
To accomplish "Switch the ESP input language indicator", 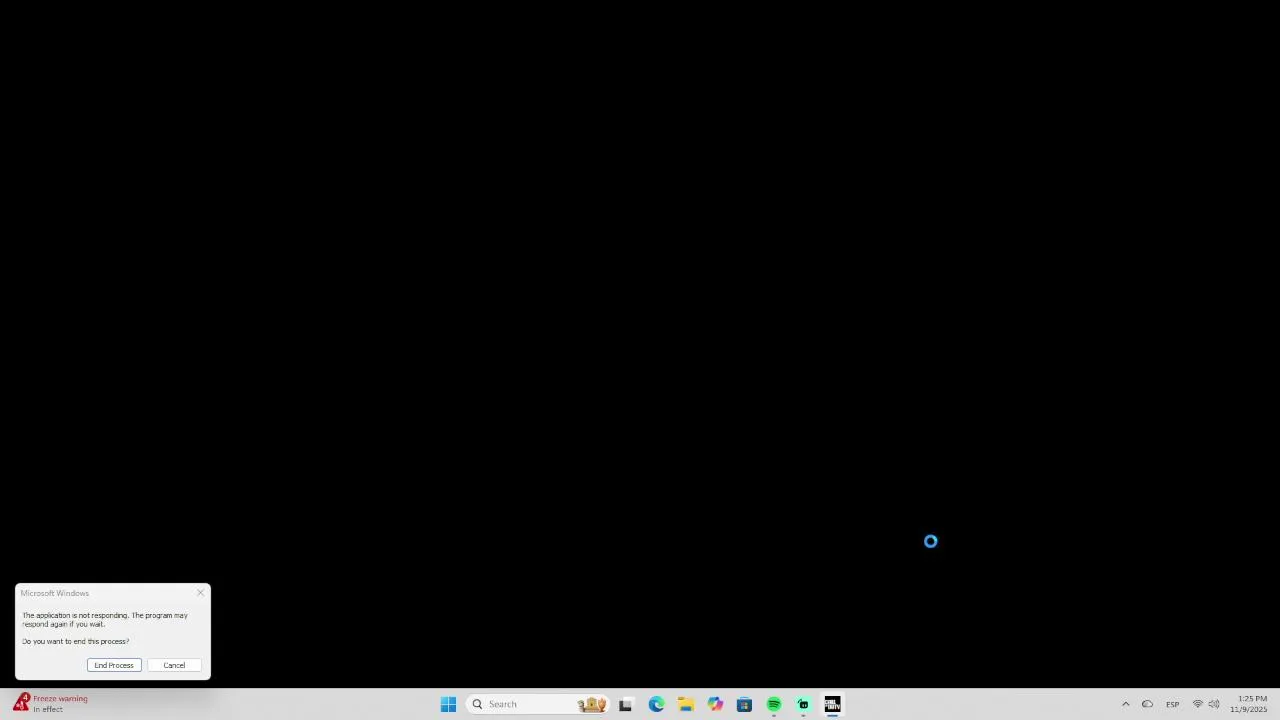I will (x=1172, y=704).
